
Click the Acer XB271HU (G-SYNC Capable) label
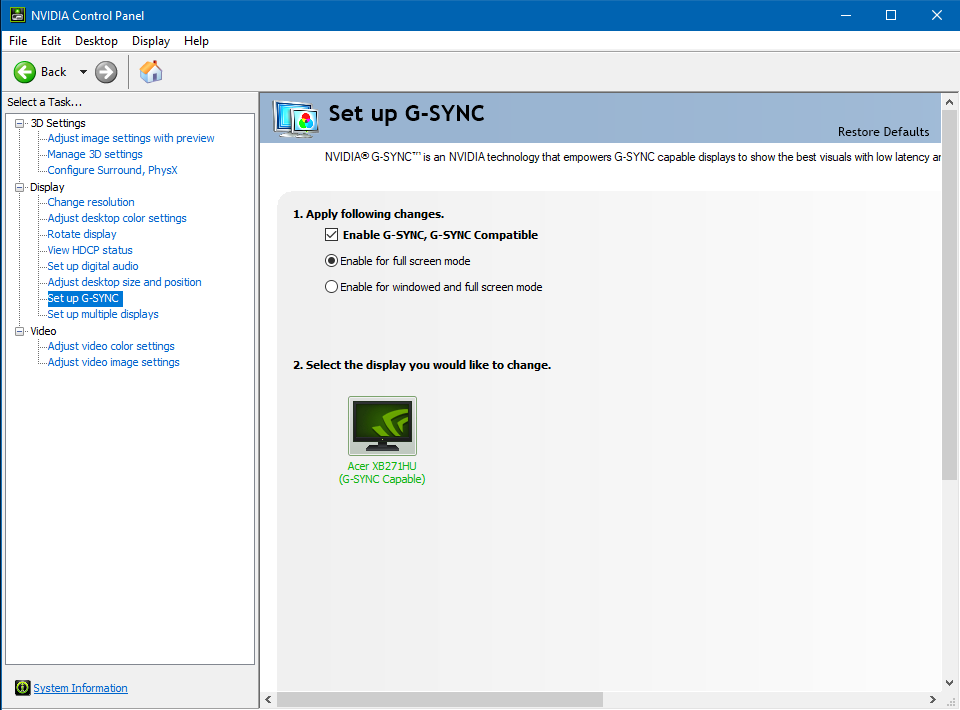tap(382, 473)
